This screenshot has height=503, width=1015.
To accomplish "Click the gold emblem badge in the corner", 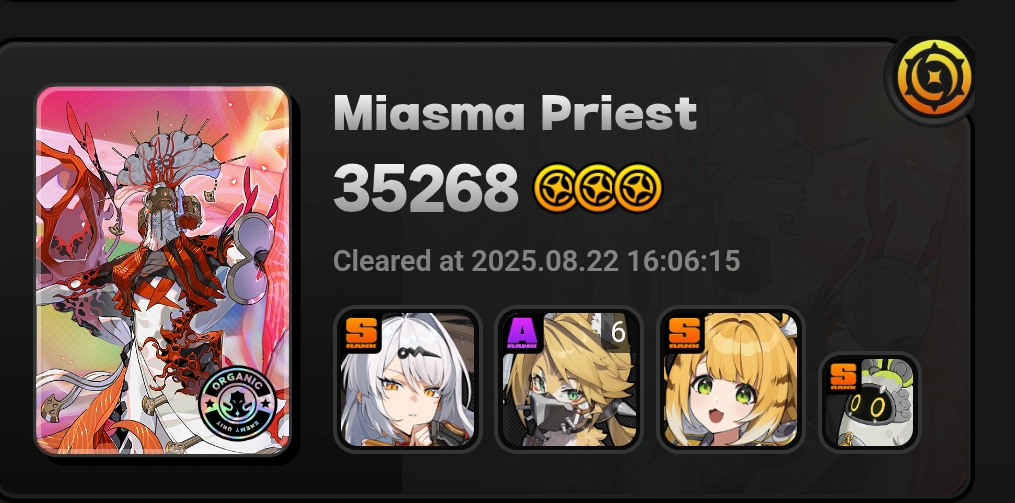I will [933, 78].
